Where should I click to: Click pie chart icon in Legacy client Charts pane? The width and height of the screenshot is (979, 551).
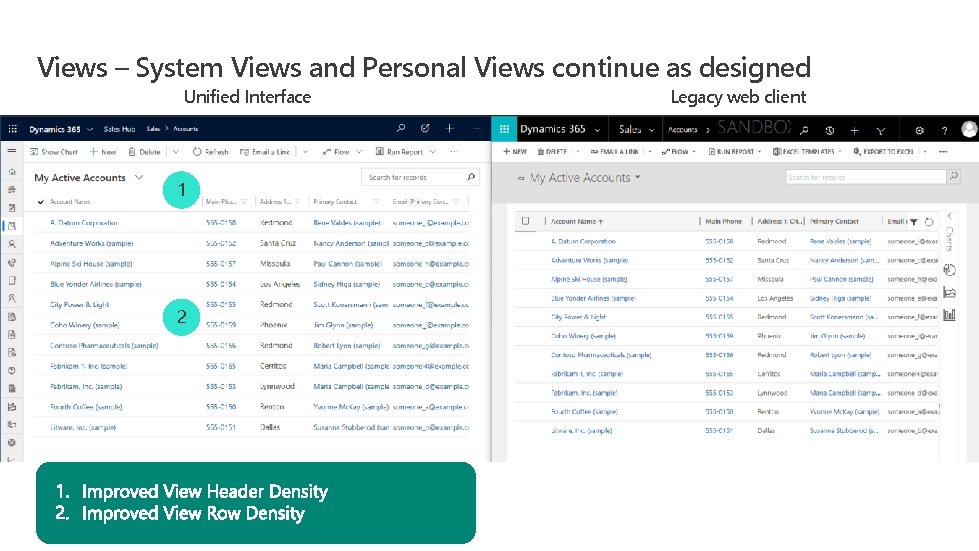click(x=950, y=270)
